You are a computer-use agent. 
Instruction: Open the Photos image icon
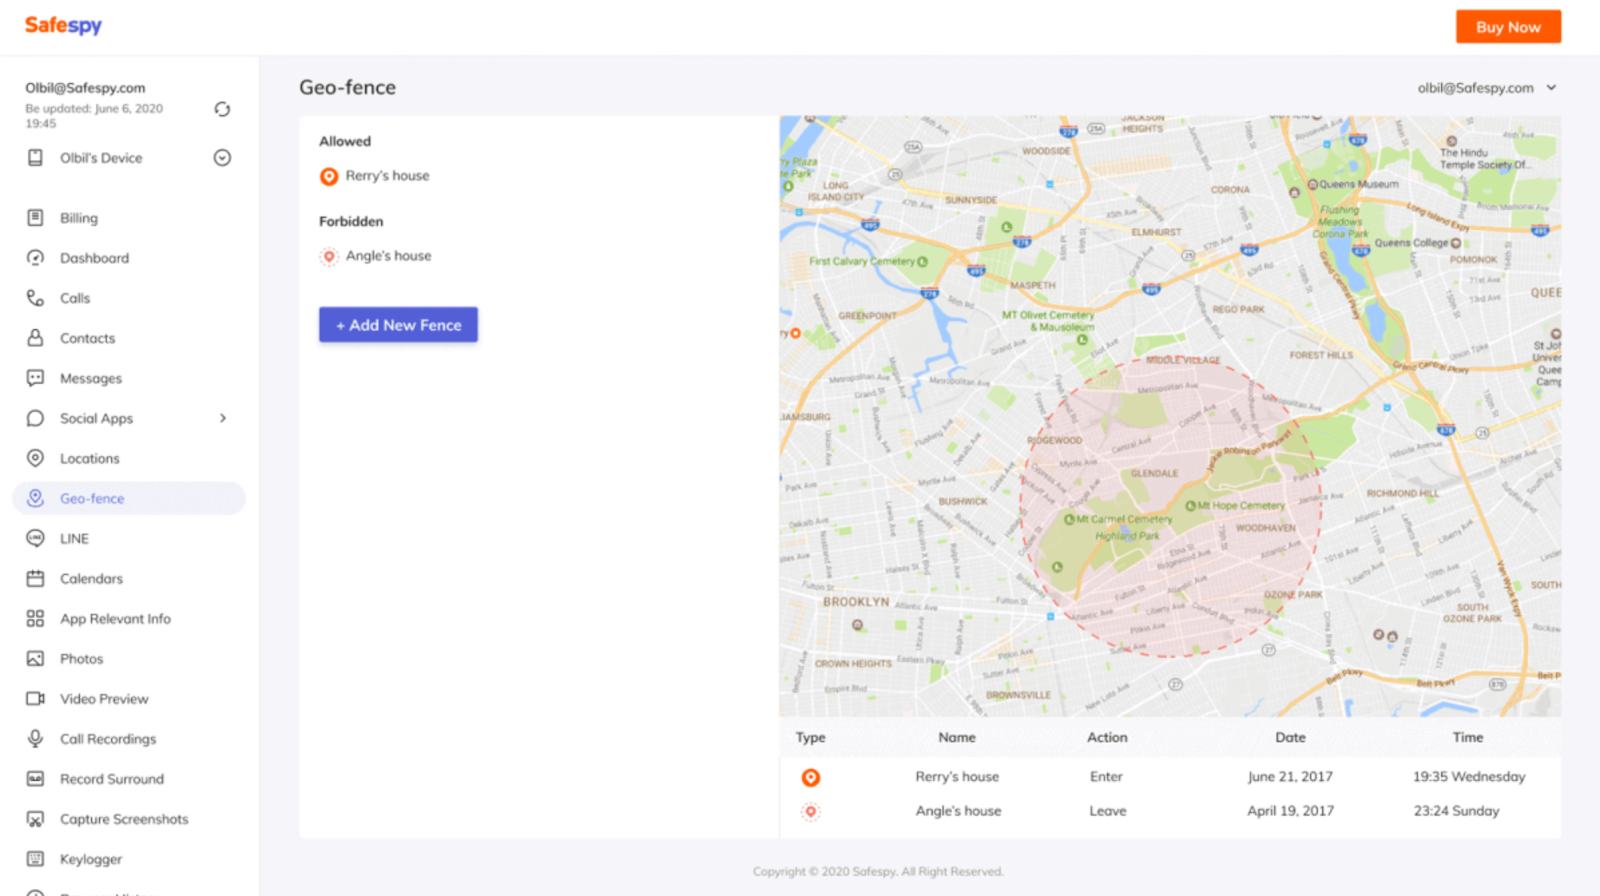(x=35, y=658)
